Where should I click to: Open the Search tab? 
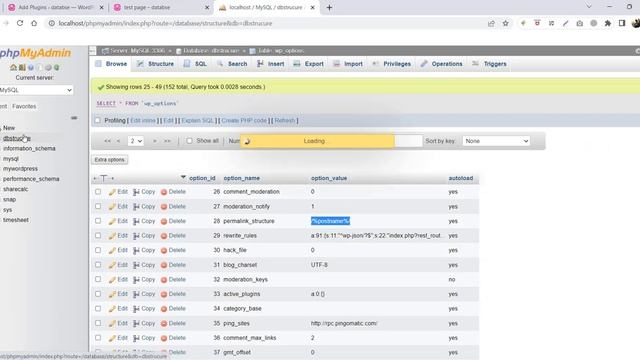232,64
